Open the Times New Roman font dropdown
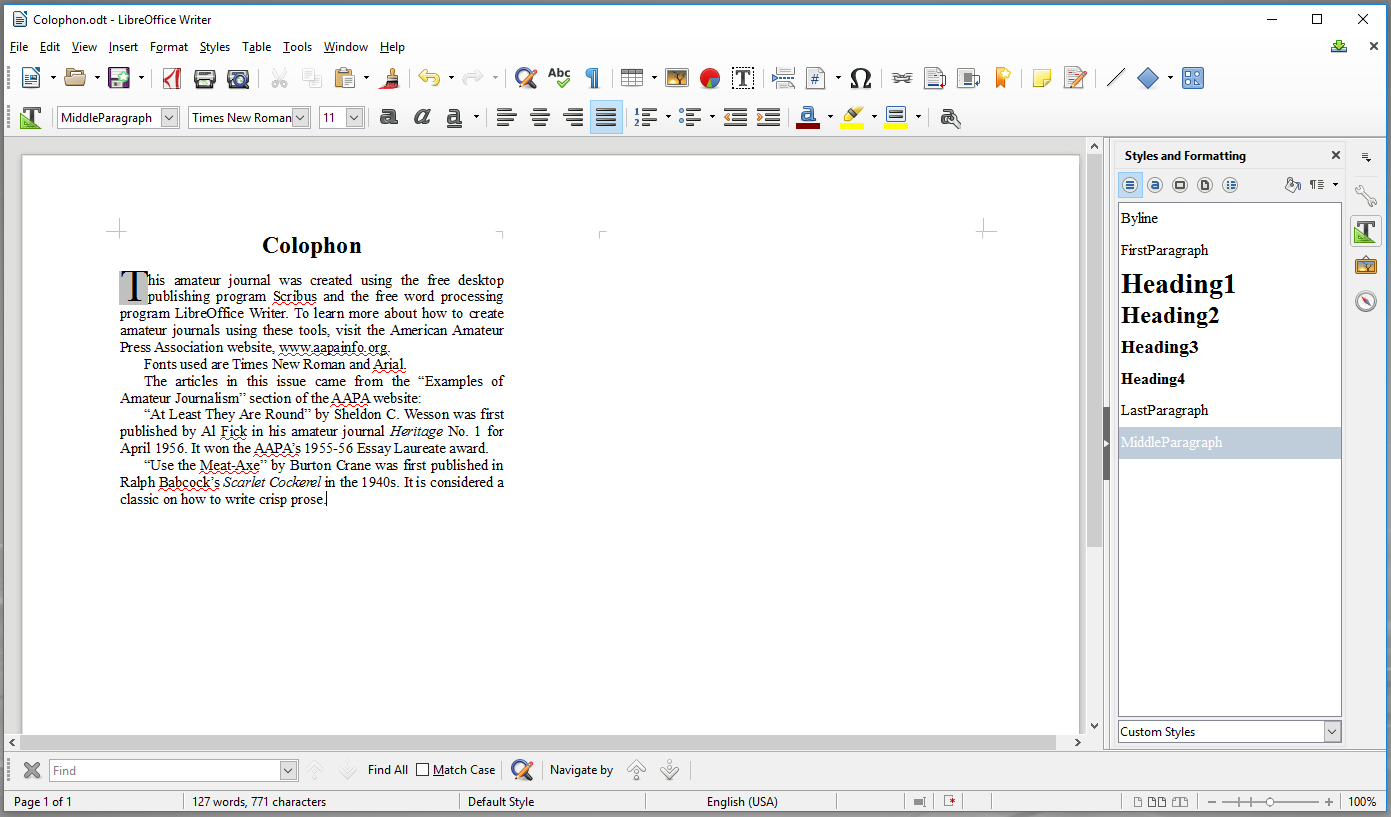 click(301, 118)
